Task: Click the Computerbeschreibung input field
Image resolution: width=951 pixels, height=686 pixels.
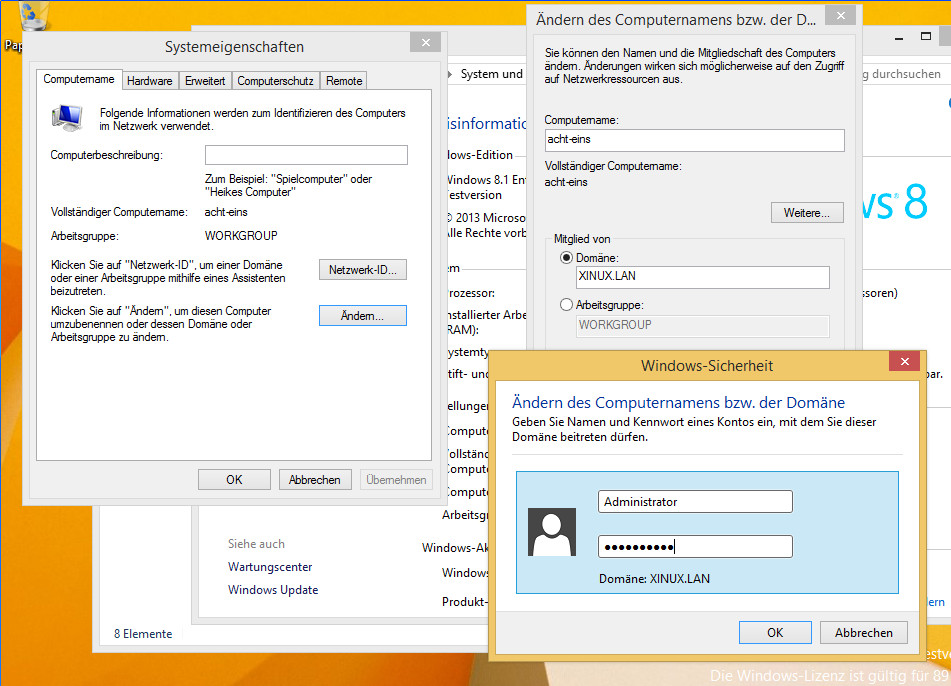Action: coord(304,155)
